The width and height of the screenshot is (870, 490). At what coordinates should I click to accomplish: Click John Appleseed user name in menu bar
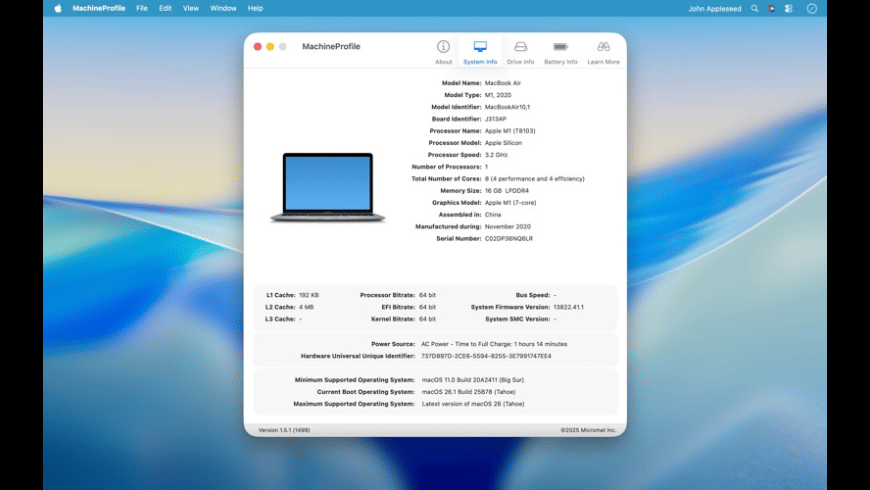715,8
